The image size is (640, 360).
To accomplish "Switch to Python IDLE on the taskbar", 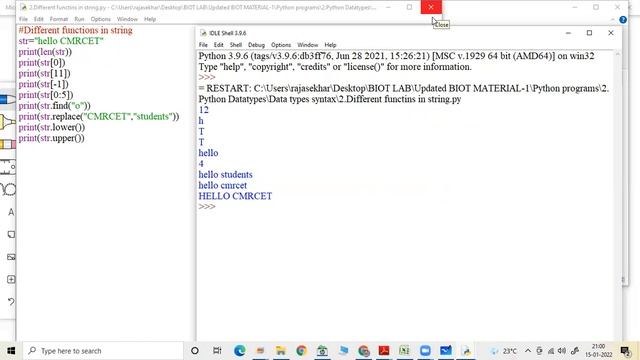I will 466,351.
